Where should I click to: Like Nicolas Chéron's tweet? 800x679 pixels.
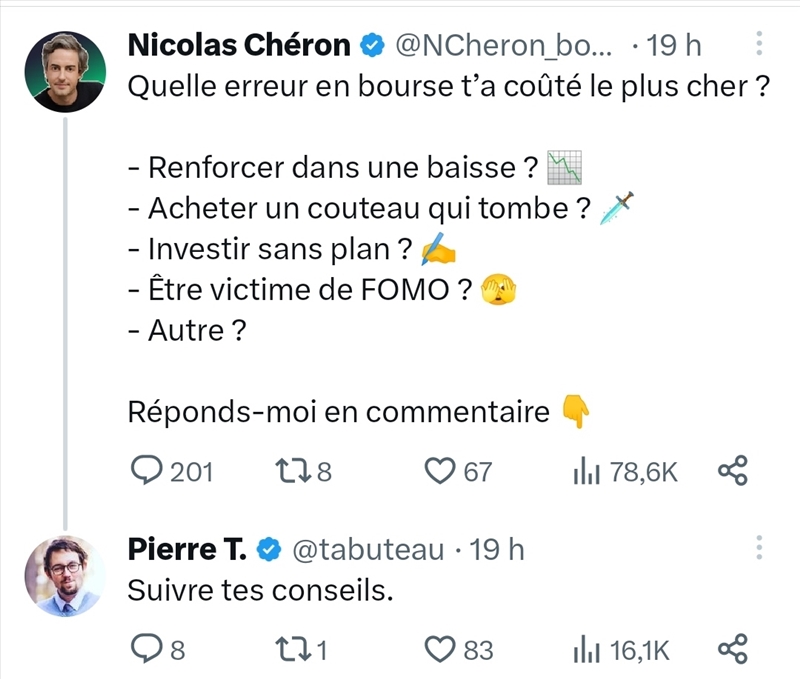(440, 471)
